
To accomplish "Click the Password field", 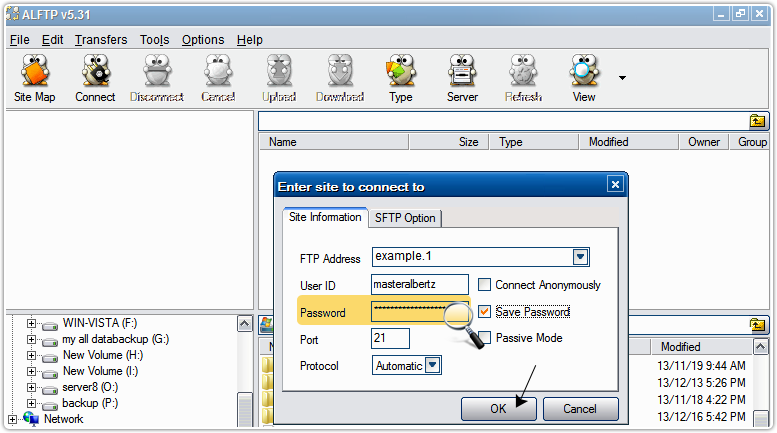I will [x=420, y=312].
